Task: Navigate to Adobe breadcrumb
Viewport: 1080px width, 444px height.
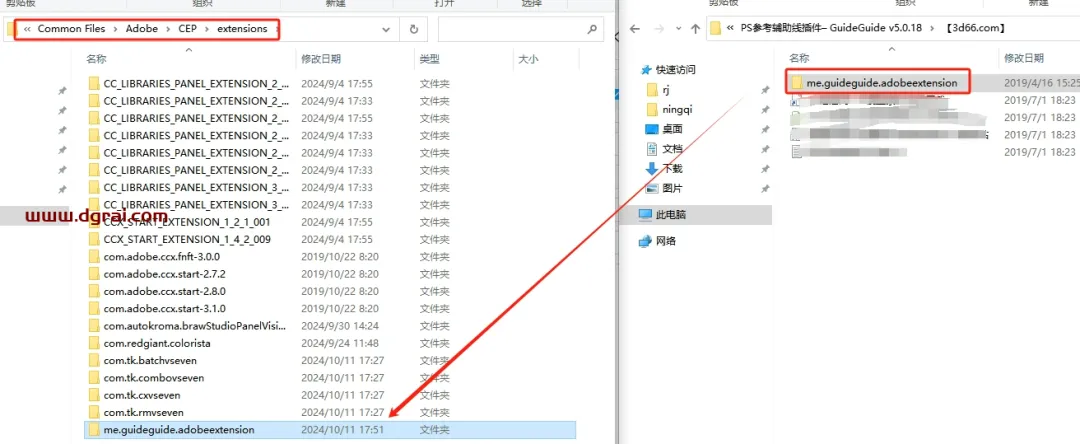Action: 141,29
